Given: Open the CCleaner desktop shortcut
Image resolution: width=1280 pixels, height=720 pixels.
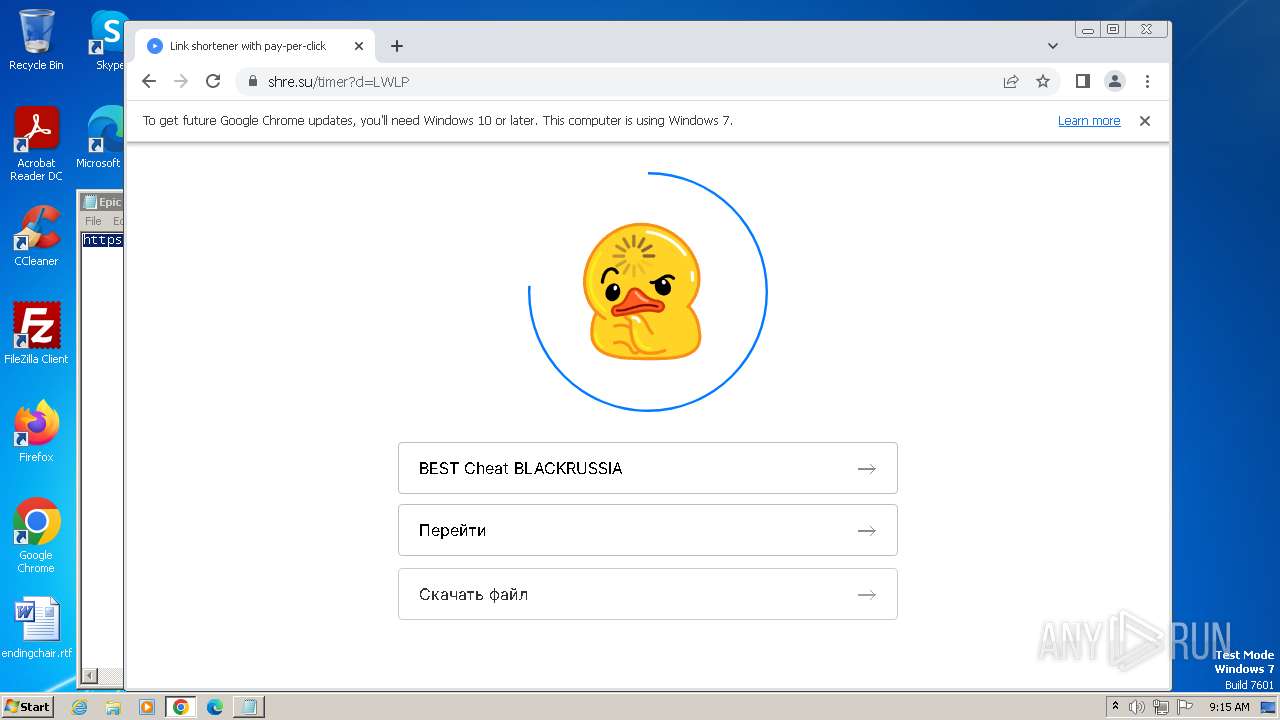Looking at the screenshot, I should click(x=36, y=236).
